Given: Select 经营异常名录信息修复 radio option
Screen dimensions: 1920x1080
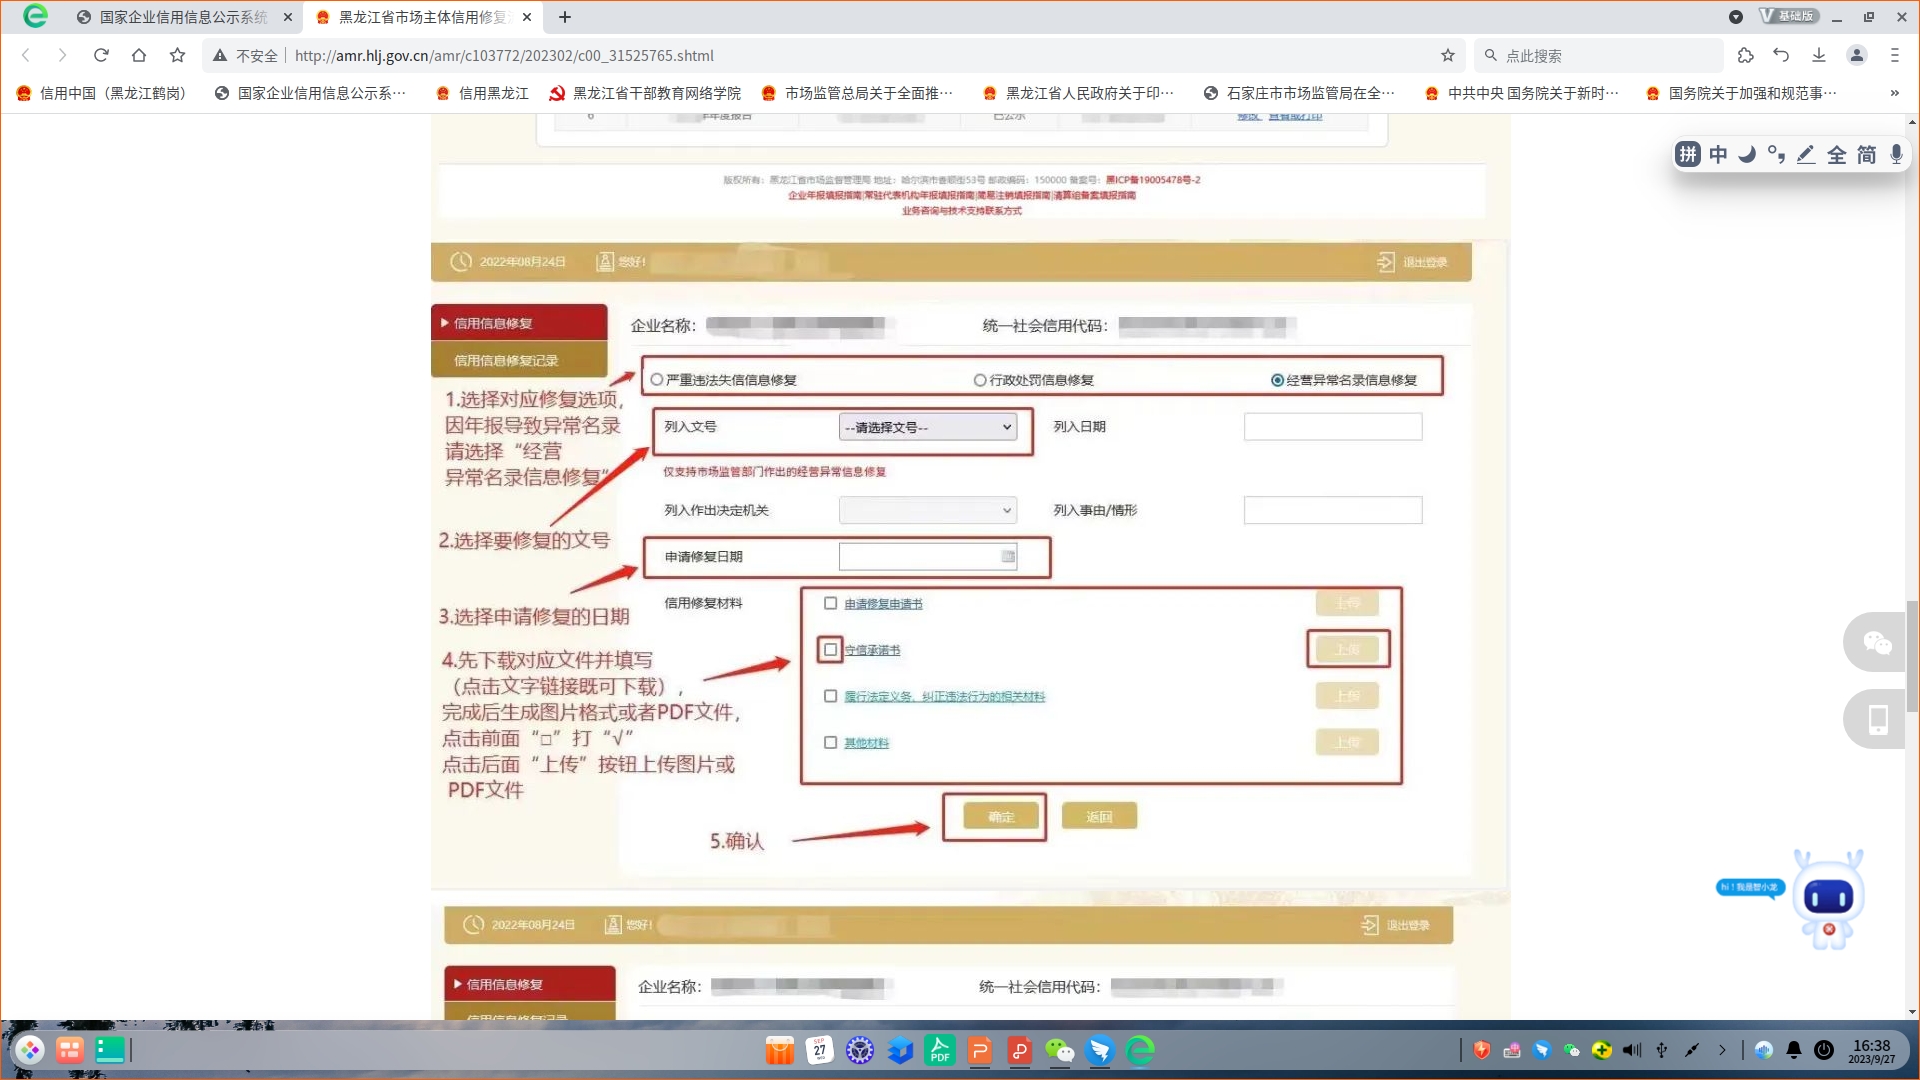Looking at the screenshot, I should coord(1277,380).
